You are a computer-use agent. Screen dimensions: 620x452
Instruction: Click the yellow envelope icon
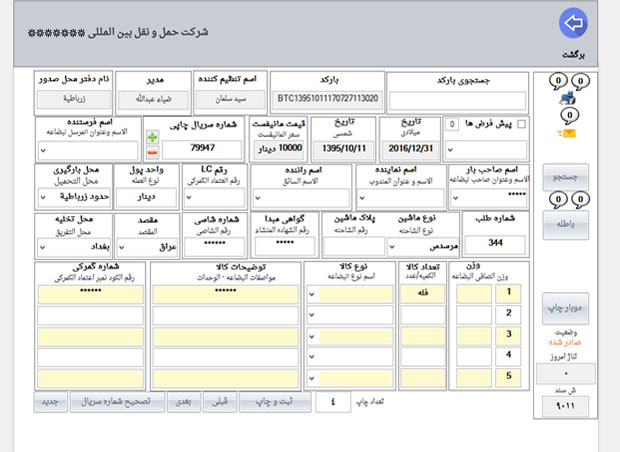coord(568,134)
